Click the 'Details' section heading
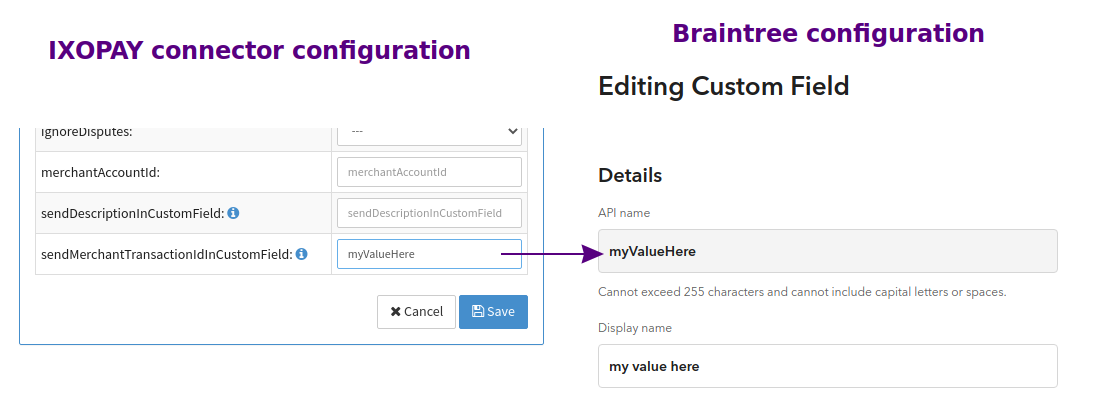The height and width of the screenshot is (405, 1120). pyautogui.click(x=630, y=175)
